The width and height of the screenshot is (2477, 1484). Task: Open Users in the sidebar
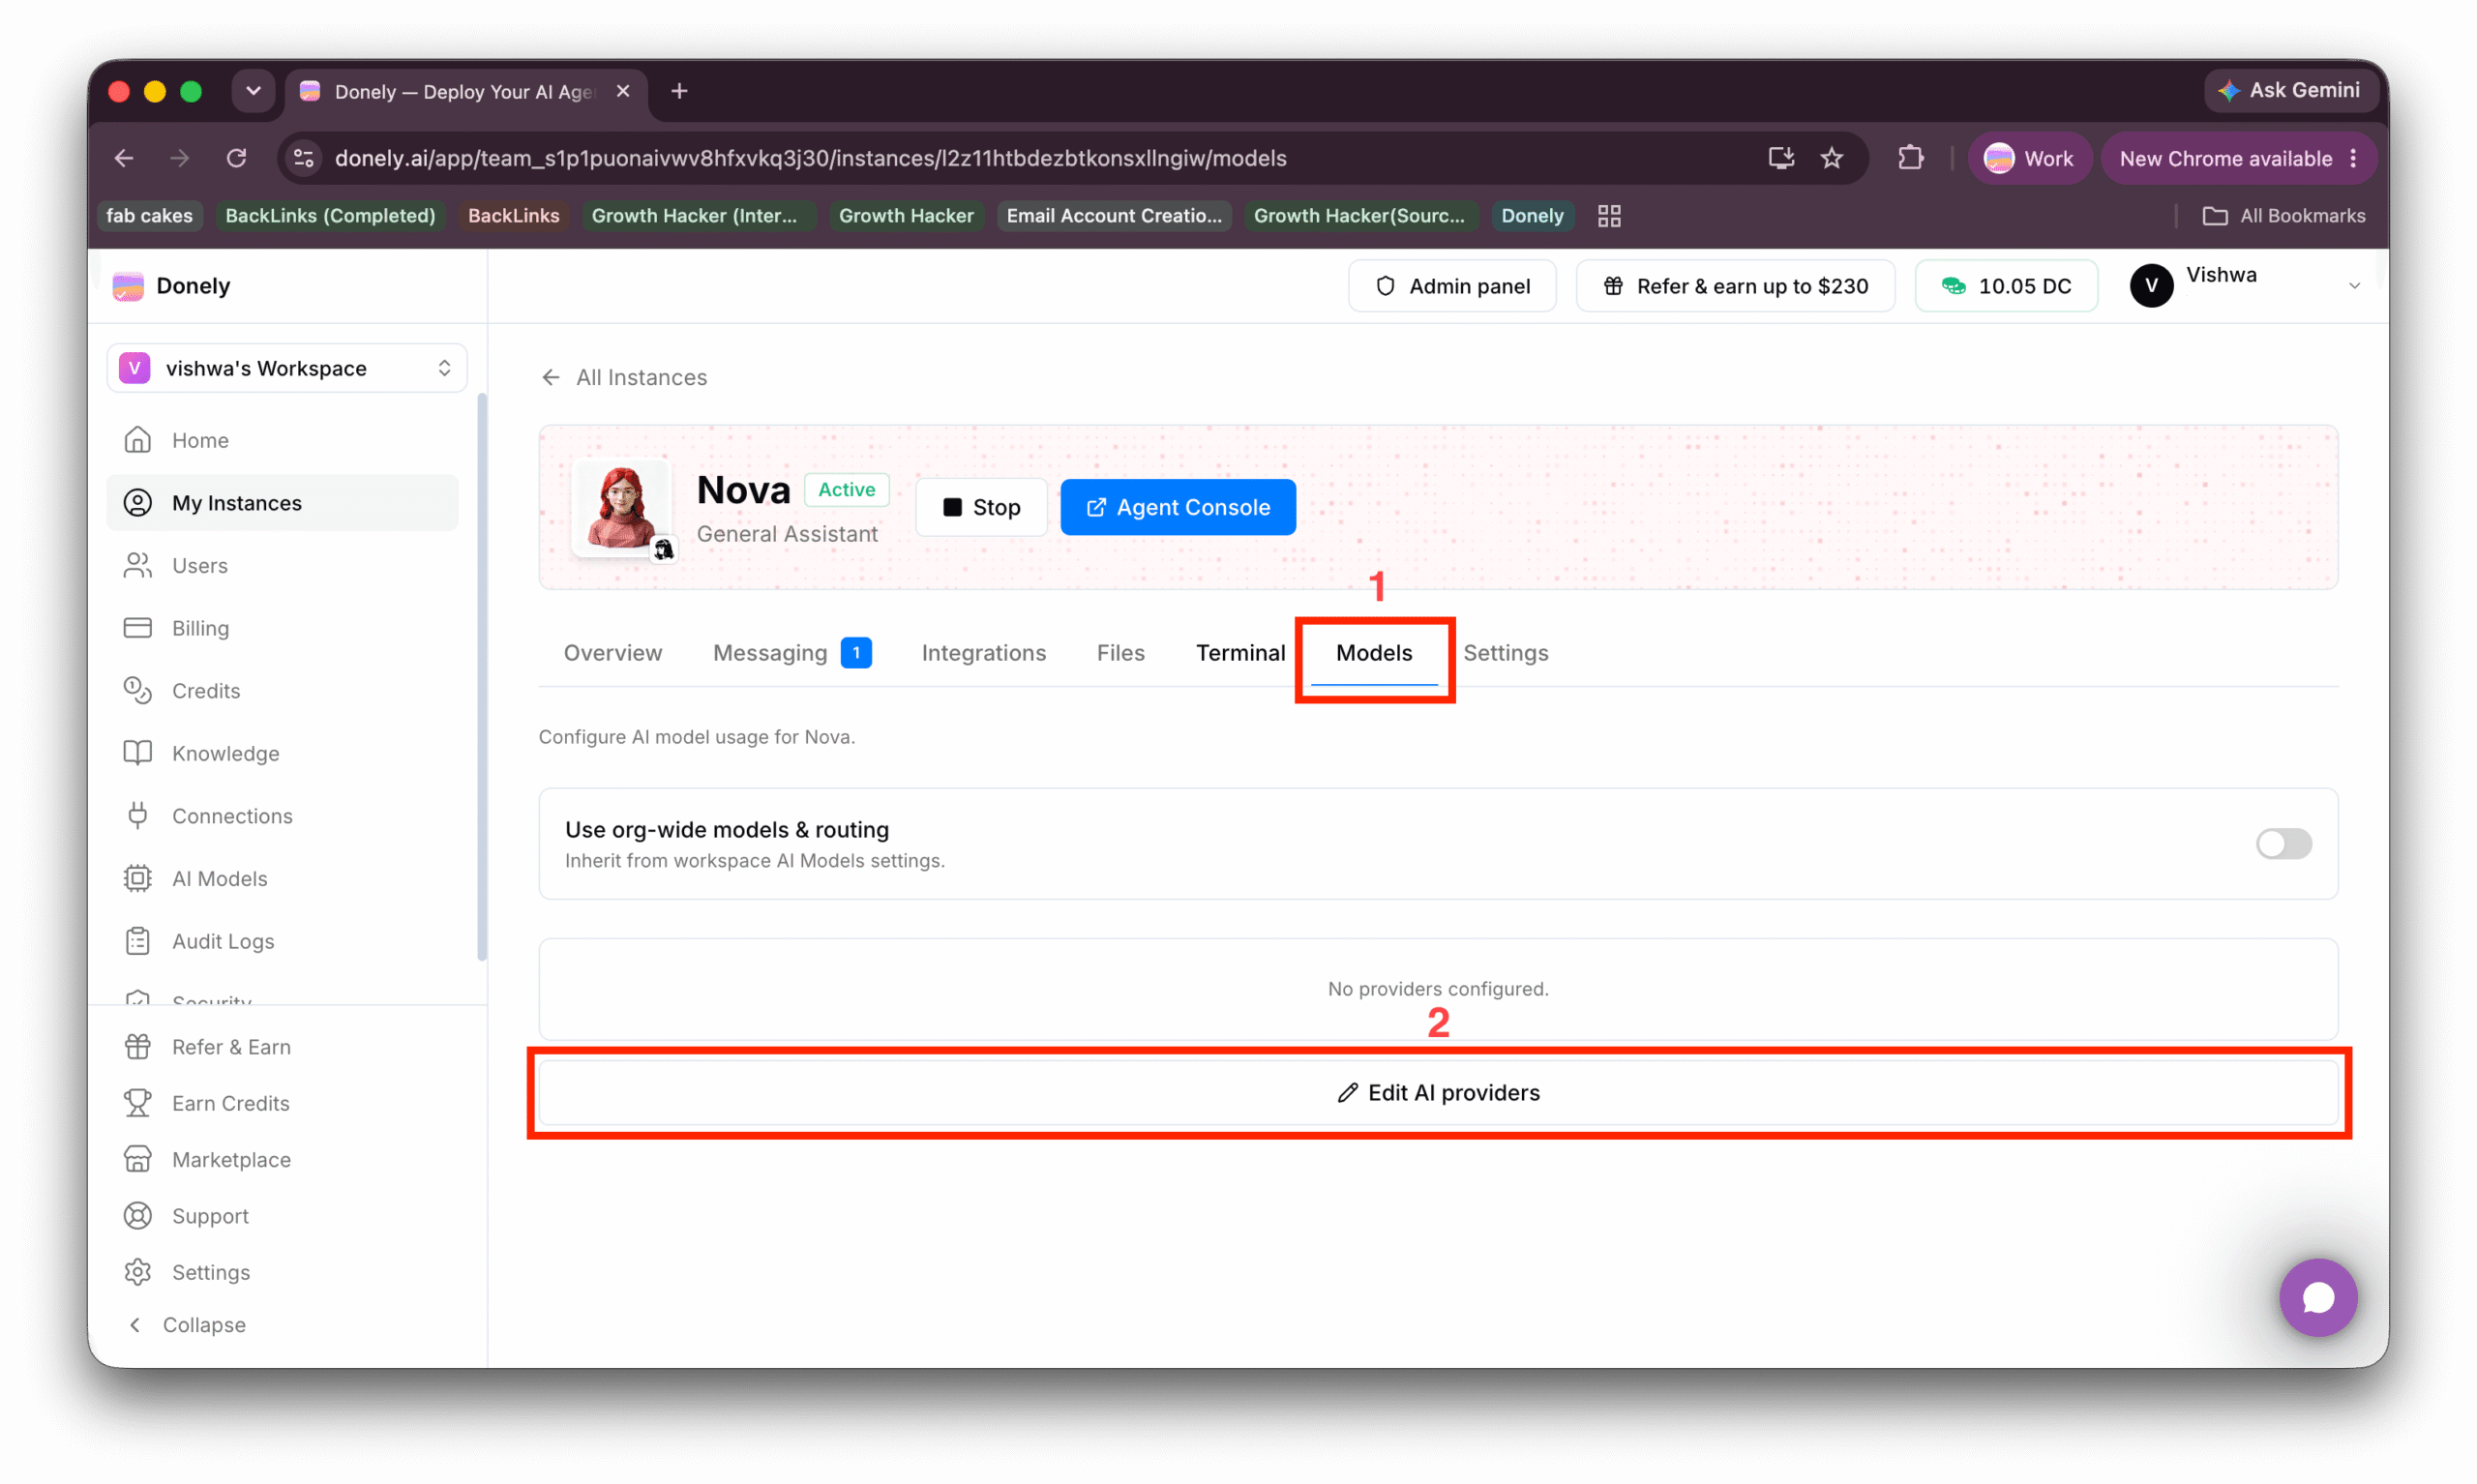point(282,565)
